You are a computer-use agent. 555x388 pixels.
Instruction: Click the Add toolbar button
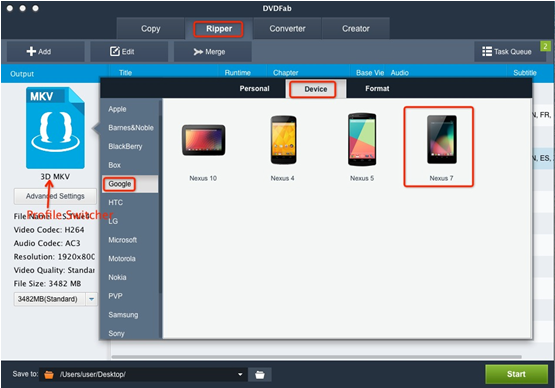46,52
